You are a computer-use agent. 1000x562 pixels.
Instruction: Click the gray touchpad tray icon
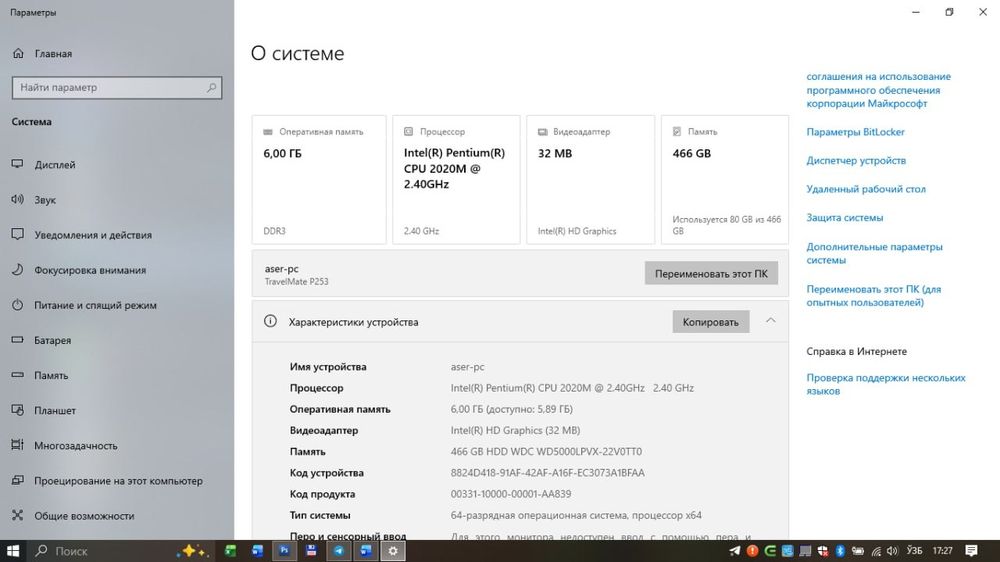(805, 551)
